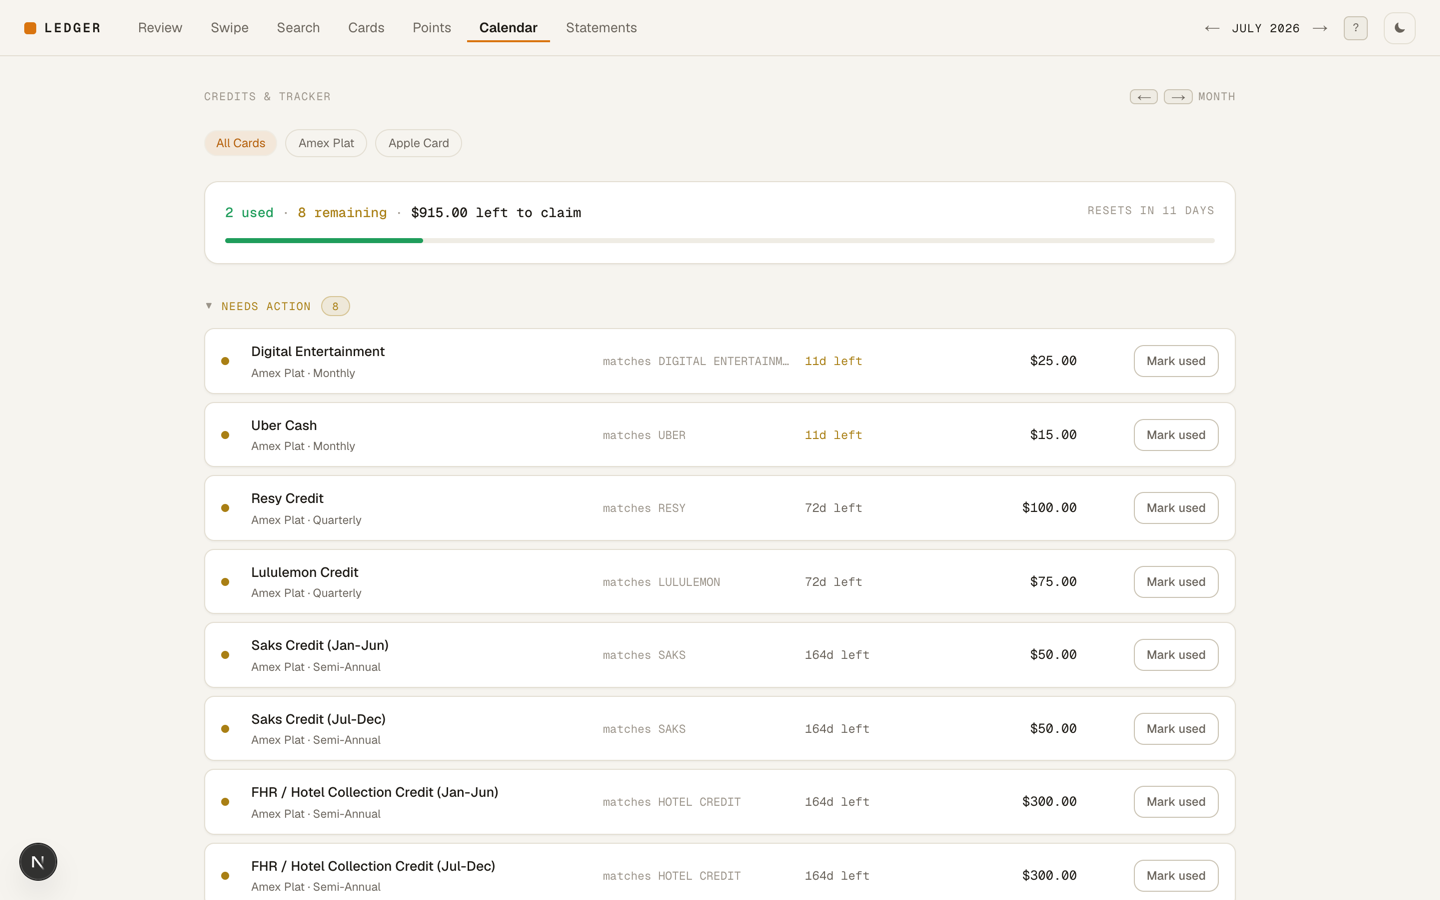Open the help question mark button
1440x900 pixels.
[x=1356, y=28]
